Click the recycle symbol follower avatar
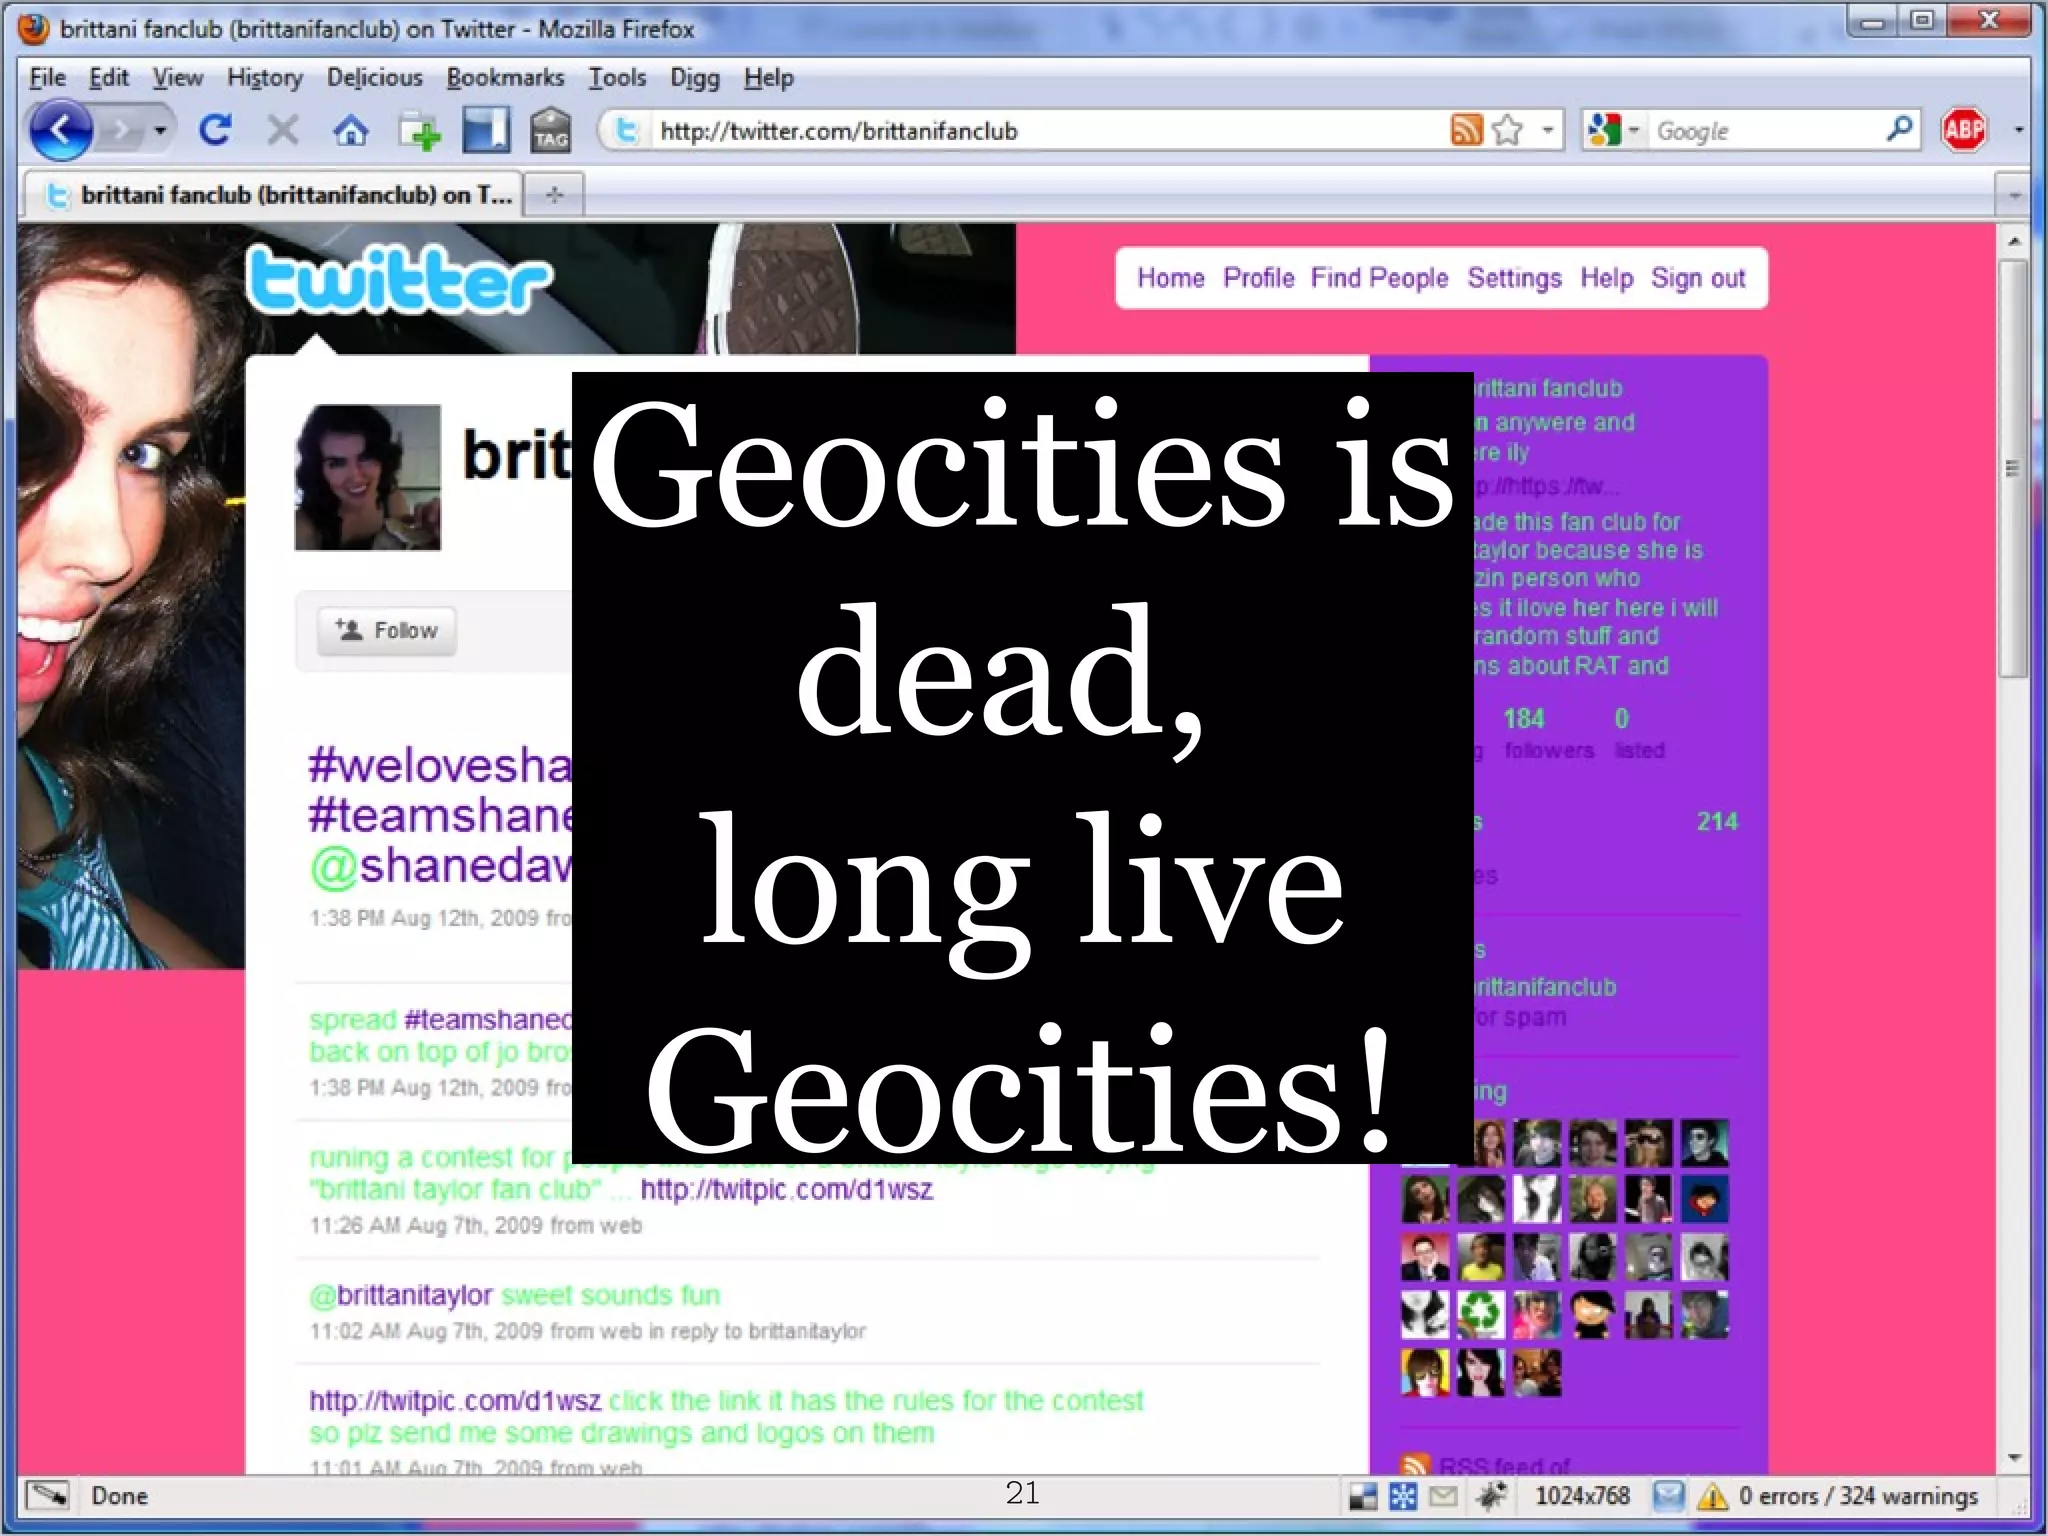The width and height of the screenshot is (2048, 1536). tap(1481, 1314)
